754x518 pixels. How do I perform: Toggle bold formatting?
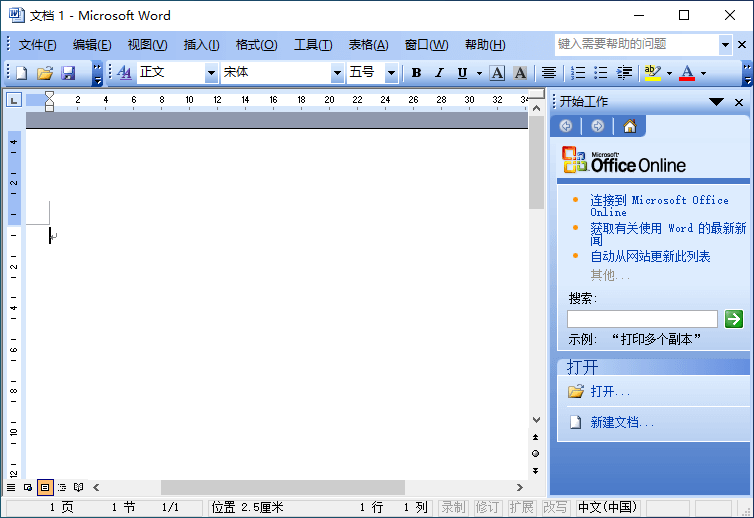click(x=416, y=73)
